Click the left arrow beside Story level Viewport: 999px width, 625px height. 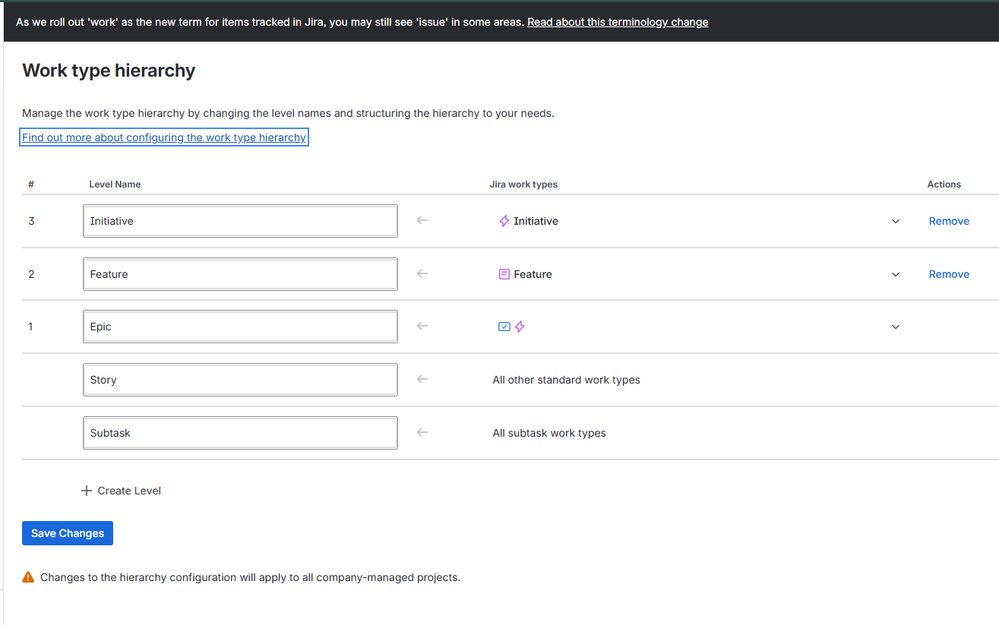point(422,380)
